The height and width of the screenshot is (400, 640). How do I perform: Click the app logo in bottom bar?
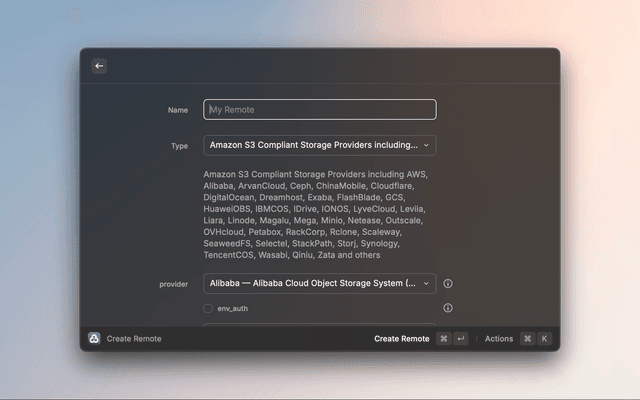94,339
